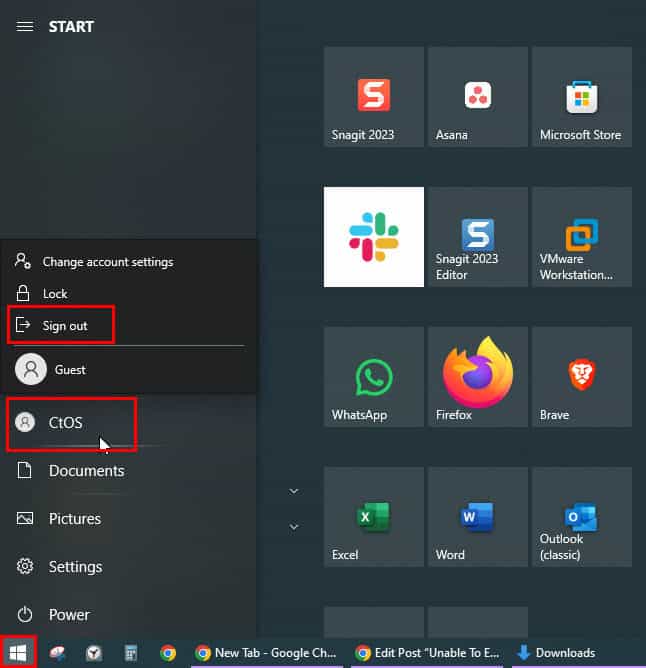Click the START header text

(71, 26)
